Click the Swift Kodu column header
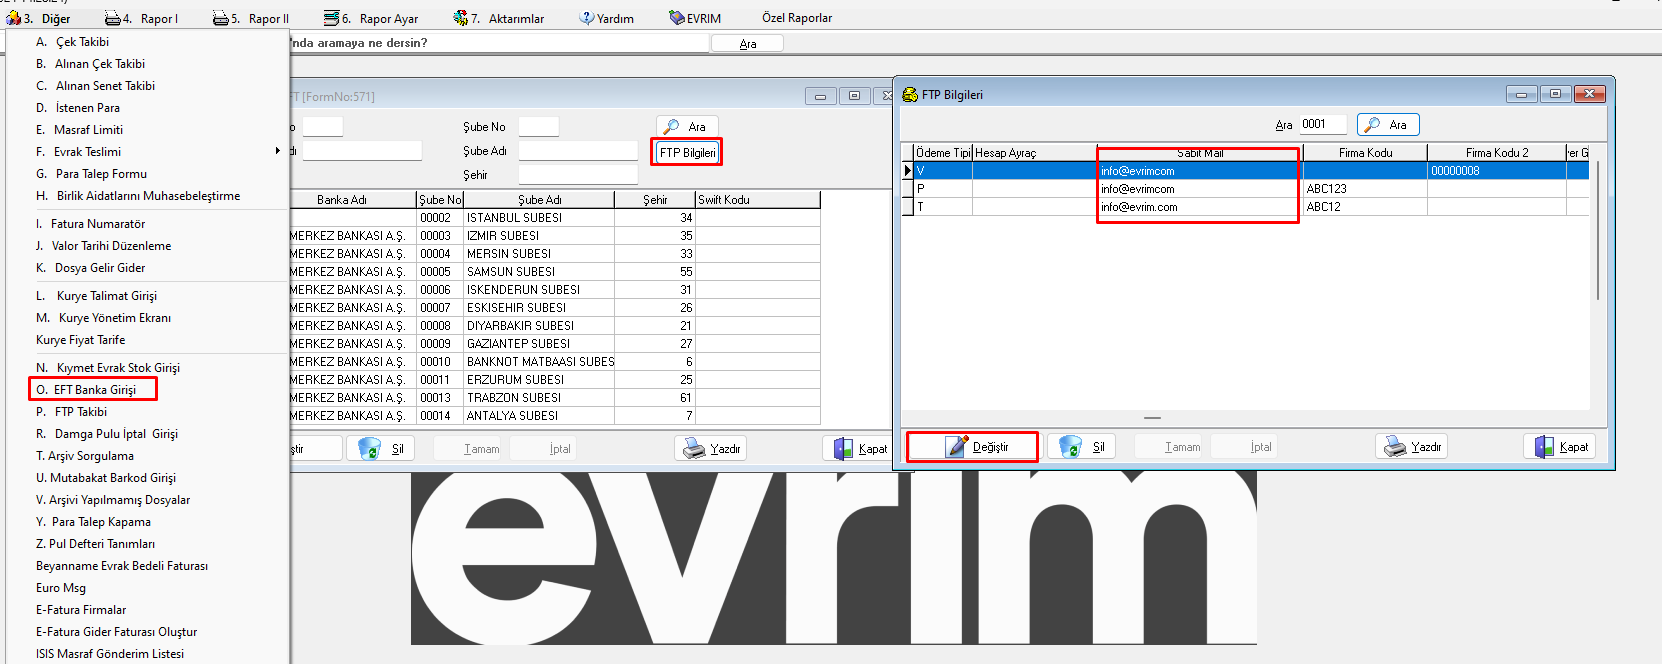This screenshot has height=664, width=1662. coord(757,200)
